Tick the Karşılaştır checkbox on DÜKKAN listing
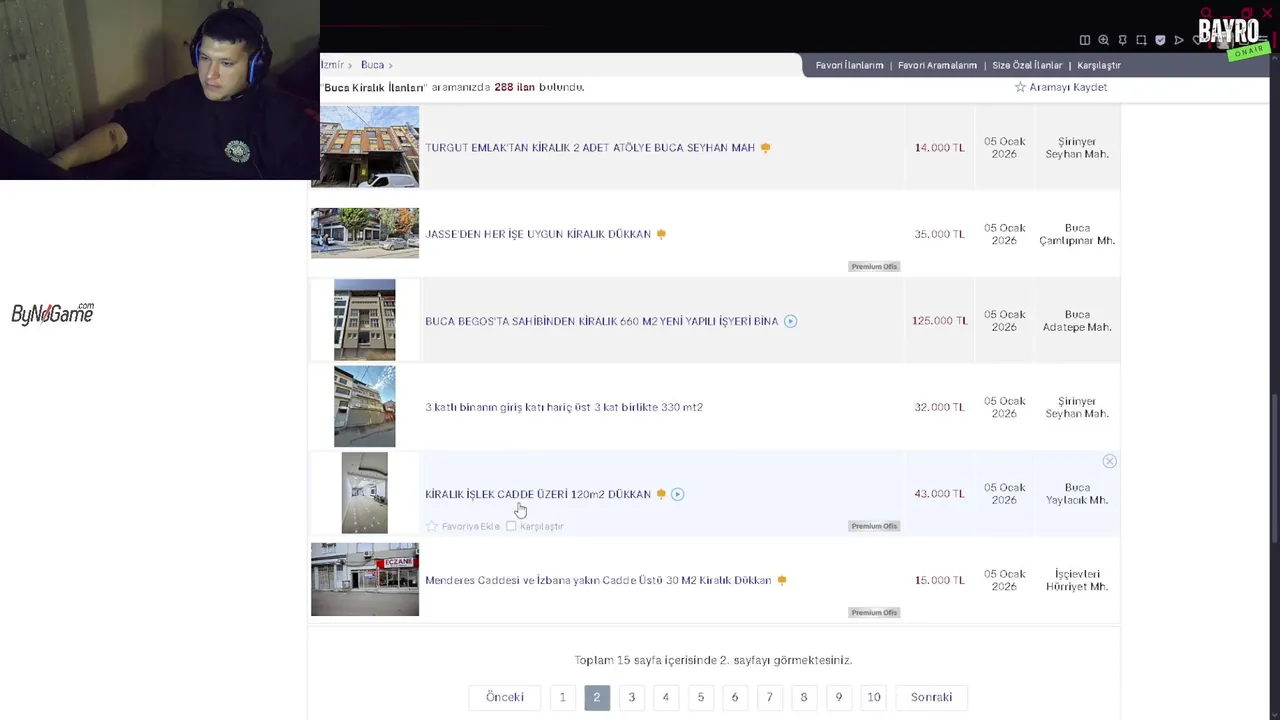This screenshot has width=1280, height=720. [511, 526]
